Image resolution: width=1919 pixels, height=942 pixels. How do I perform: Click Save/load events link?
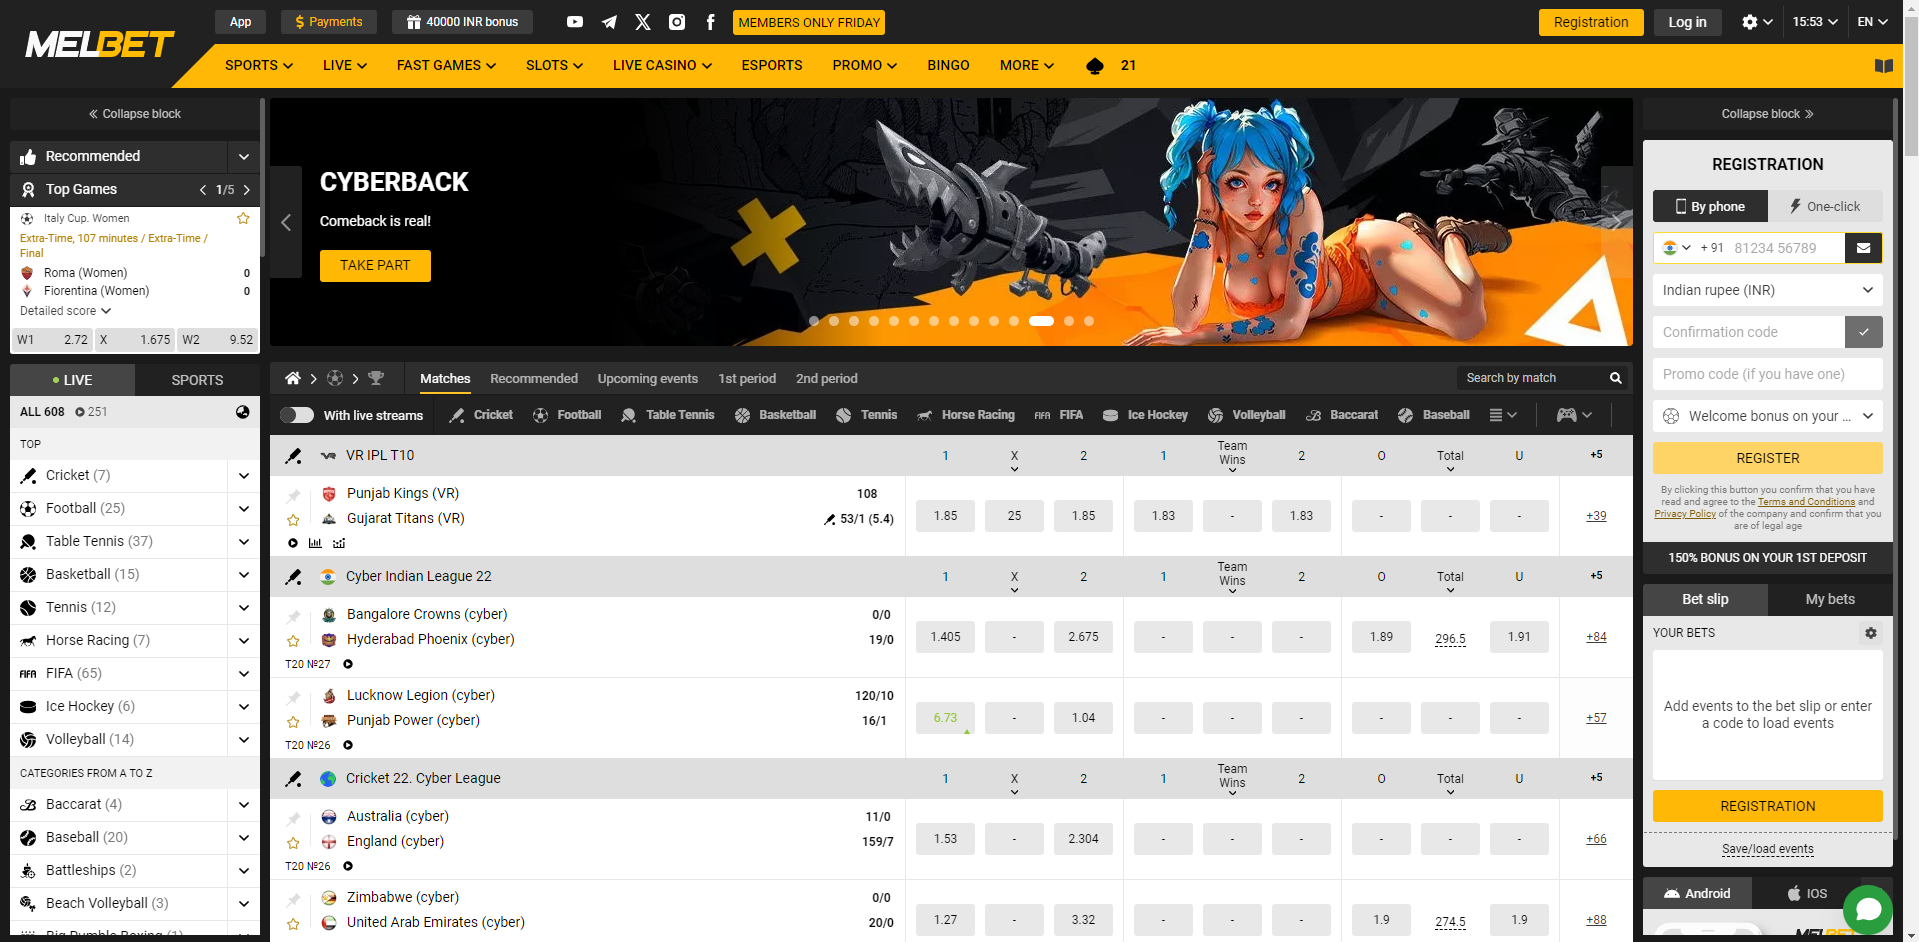(x=1767, y=849)
